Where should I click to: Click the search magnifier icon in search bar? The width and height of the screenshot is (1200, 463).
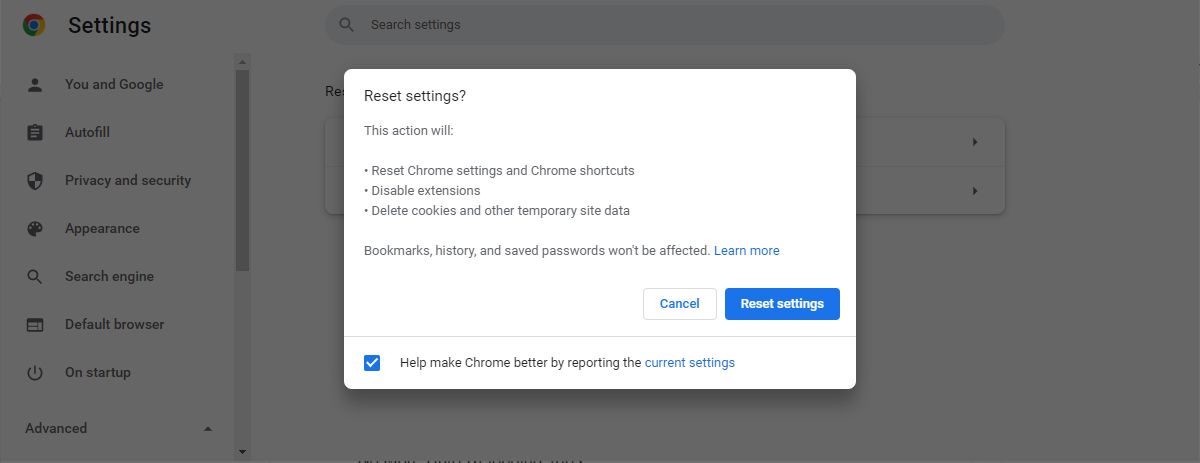(x=347, y=25)
